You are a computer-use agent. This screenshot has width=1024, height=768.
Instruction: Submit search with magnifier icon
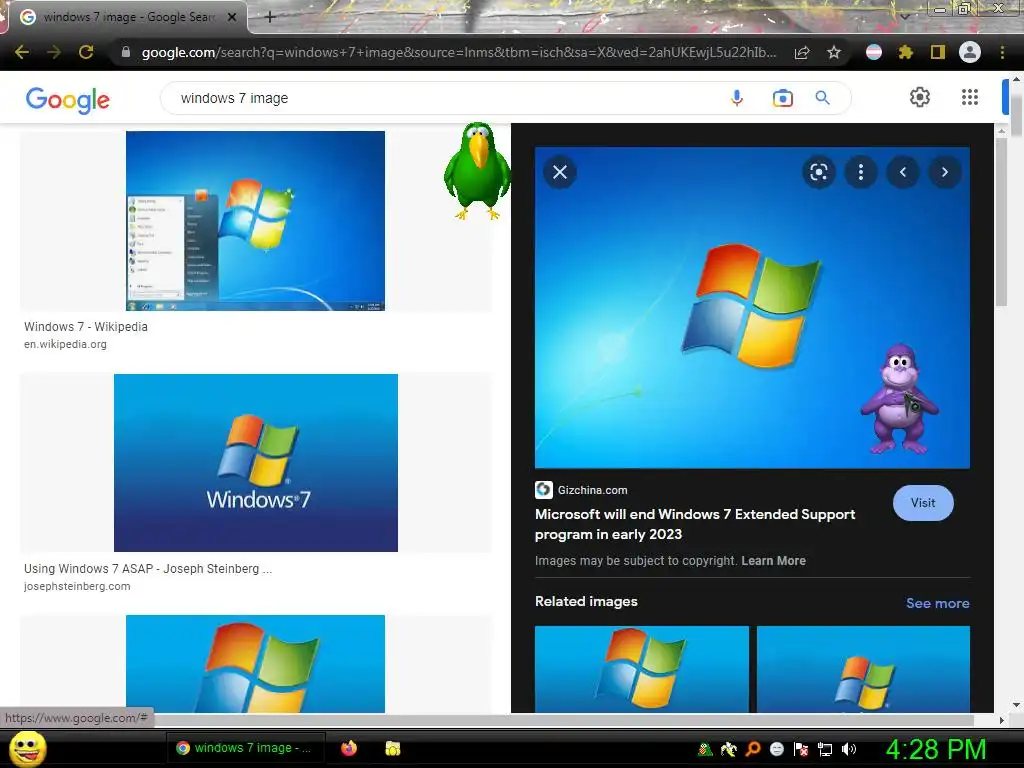[x=822, y=98]
